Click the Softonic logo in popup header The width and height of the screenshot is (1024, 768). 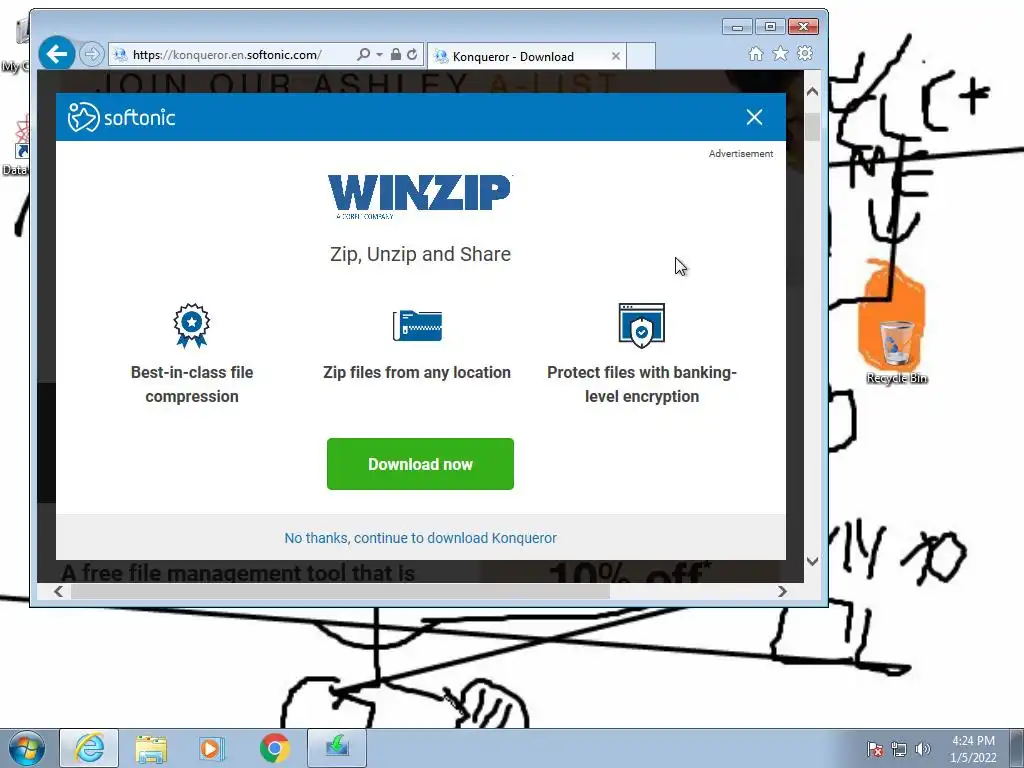[x=121, y=117]
